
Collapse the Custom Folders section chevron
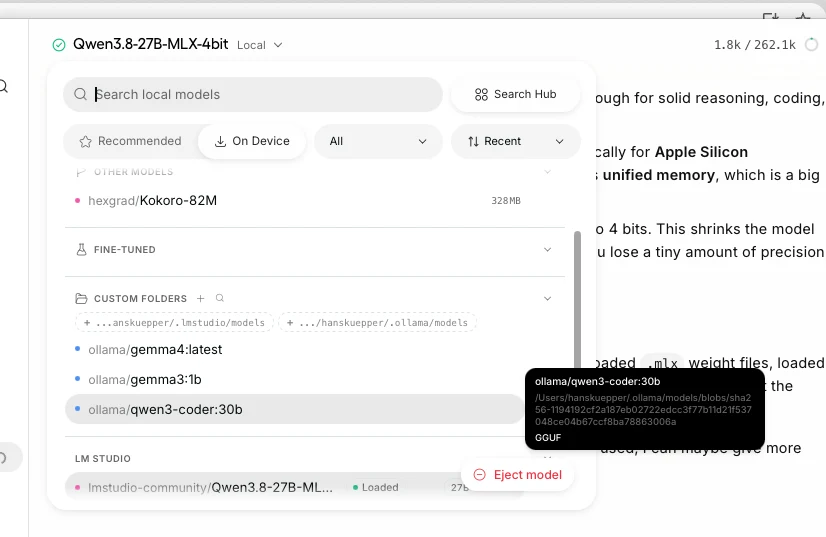tap(547, 299)
